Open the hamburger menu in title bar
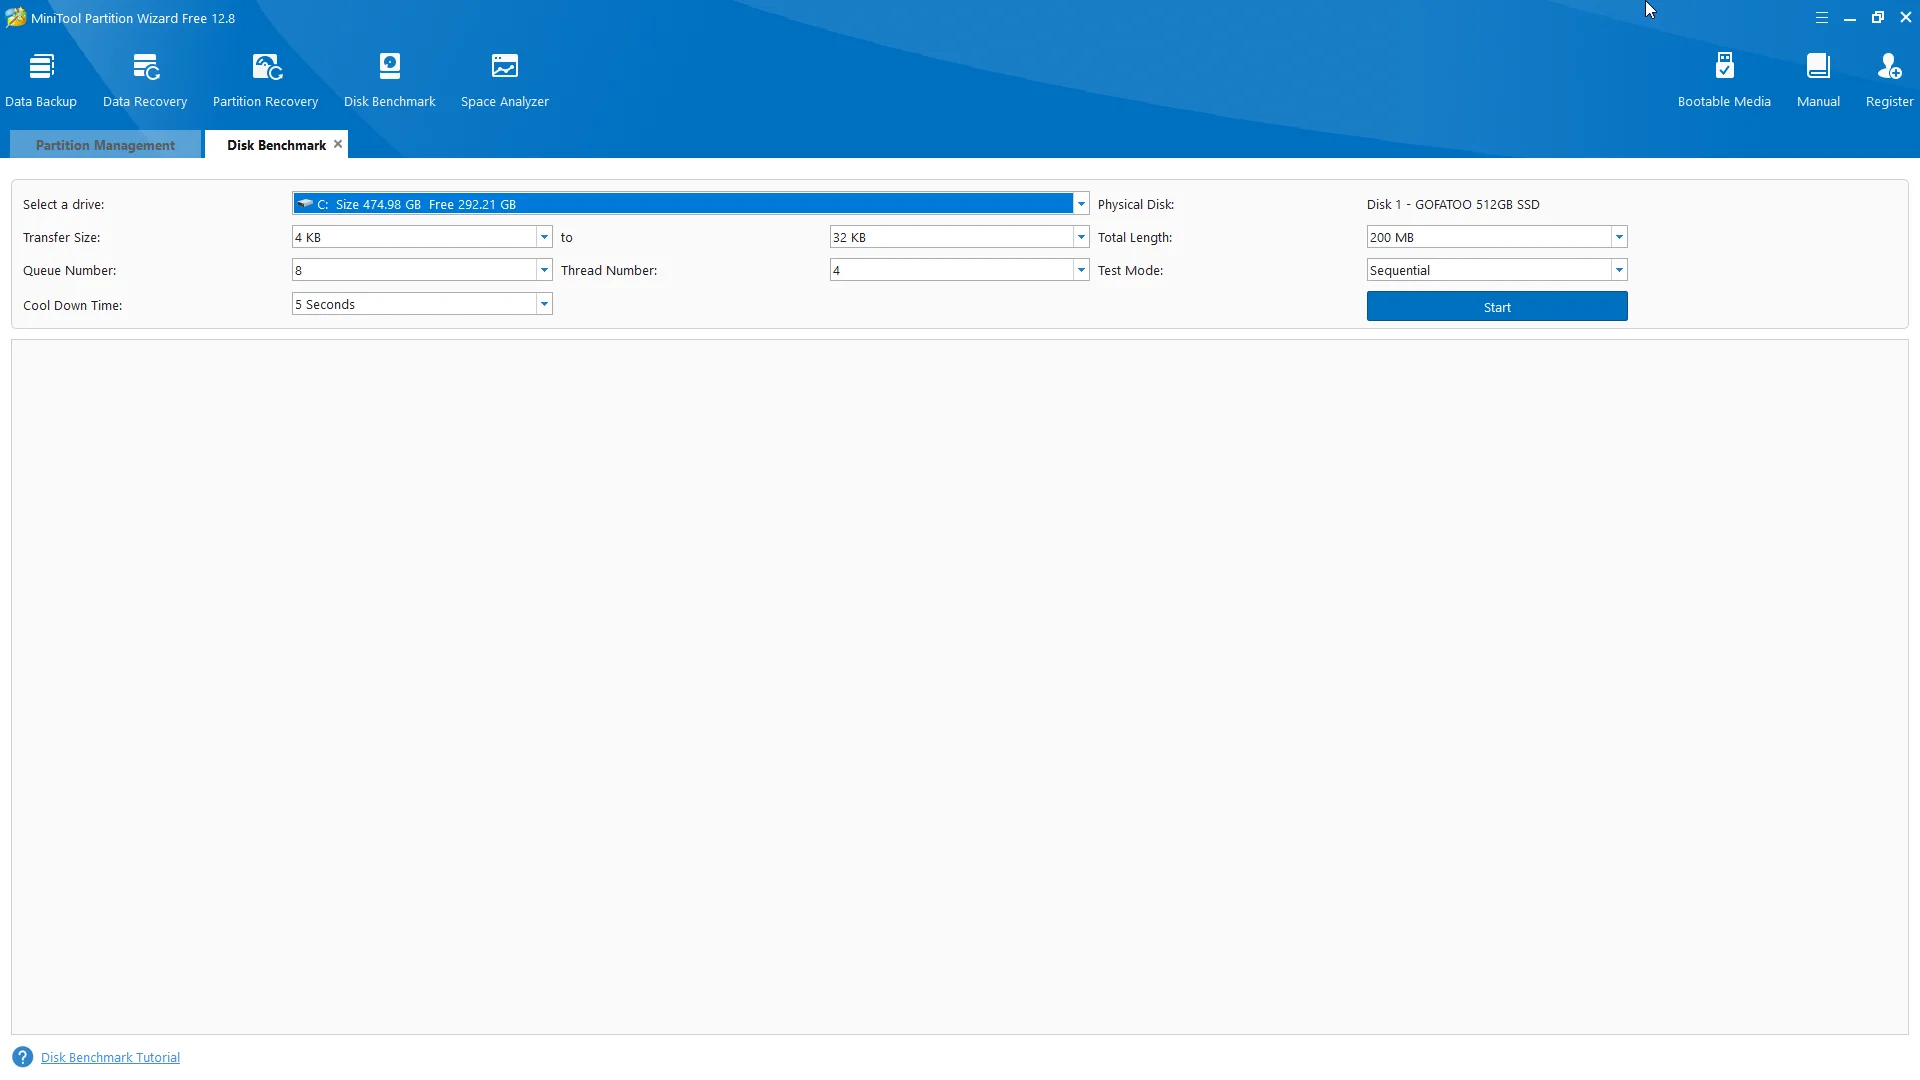Screen dimensions: 1920x1080 (1822, 18)
